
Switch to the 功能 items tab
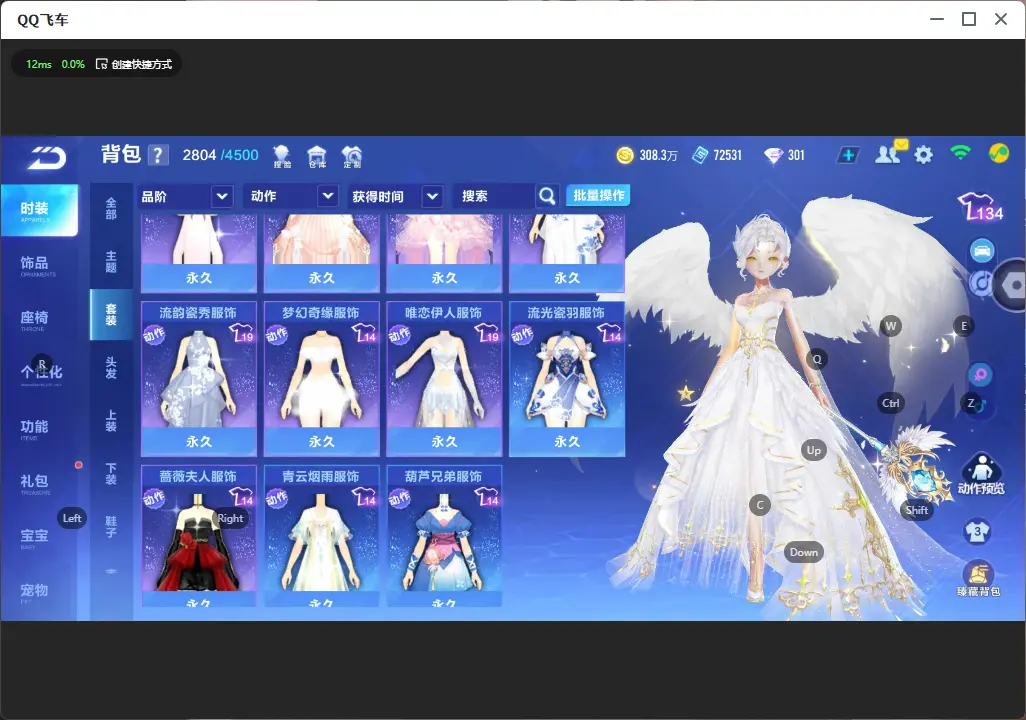tap(37, 428)
